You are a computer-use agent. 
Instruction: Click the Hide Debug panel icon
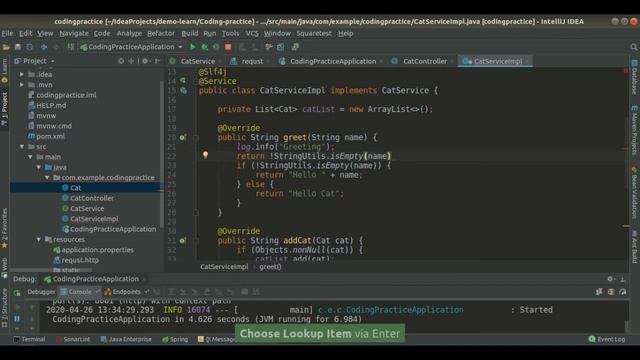(623, 279)
